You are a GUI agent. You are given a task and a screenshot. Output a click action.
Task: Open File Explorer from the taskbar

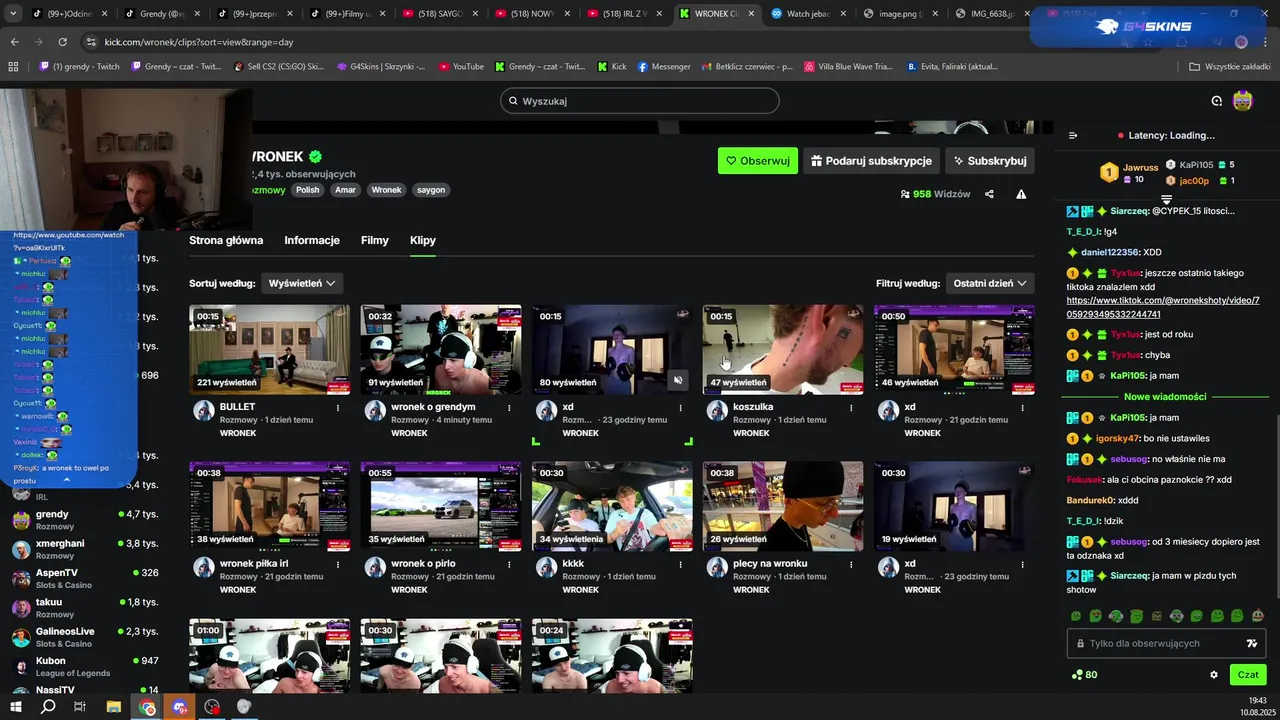coord(114,707)
